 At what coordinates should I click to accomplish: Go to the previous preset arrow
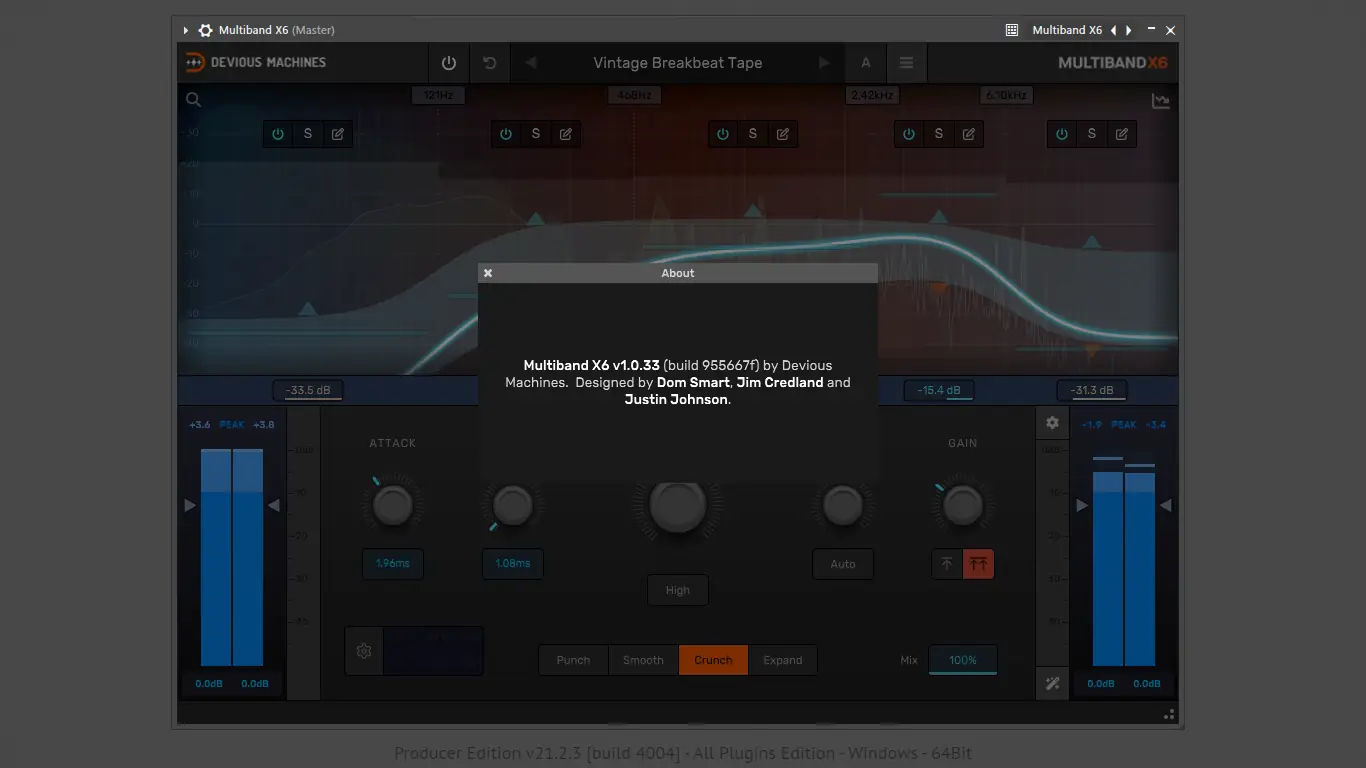pyautogui.click(x=531, y=63)
